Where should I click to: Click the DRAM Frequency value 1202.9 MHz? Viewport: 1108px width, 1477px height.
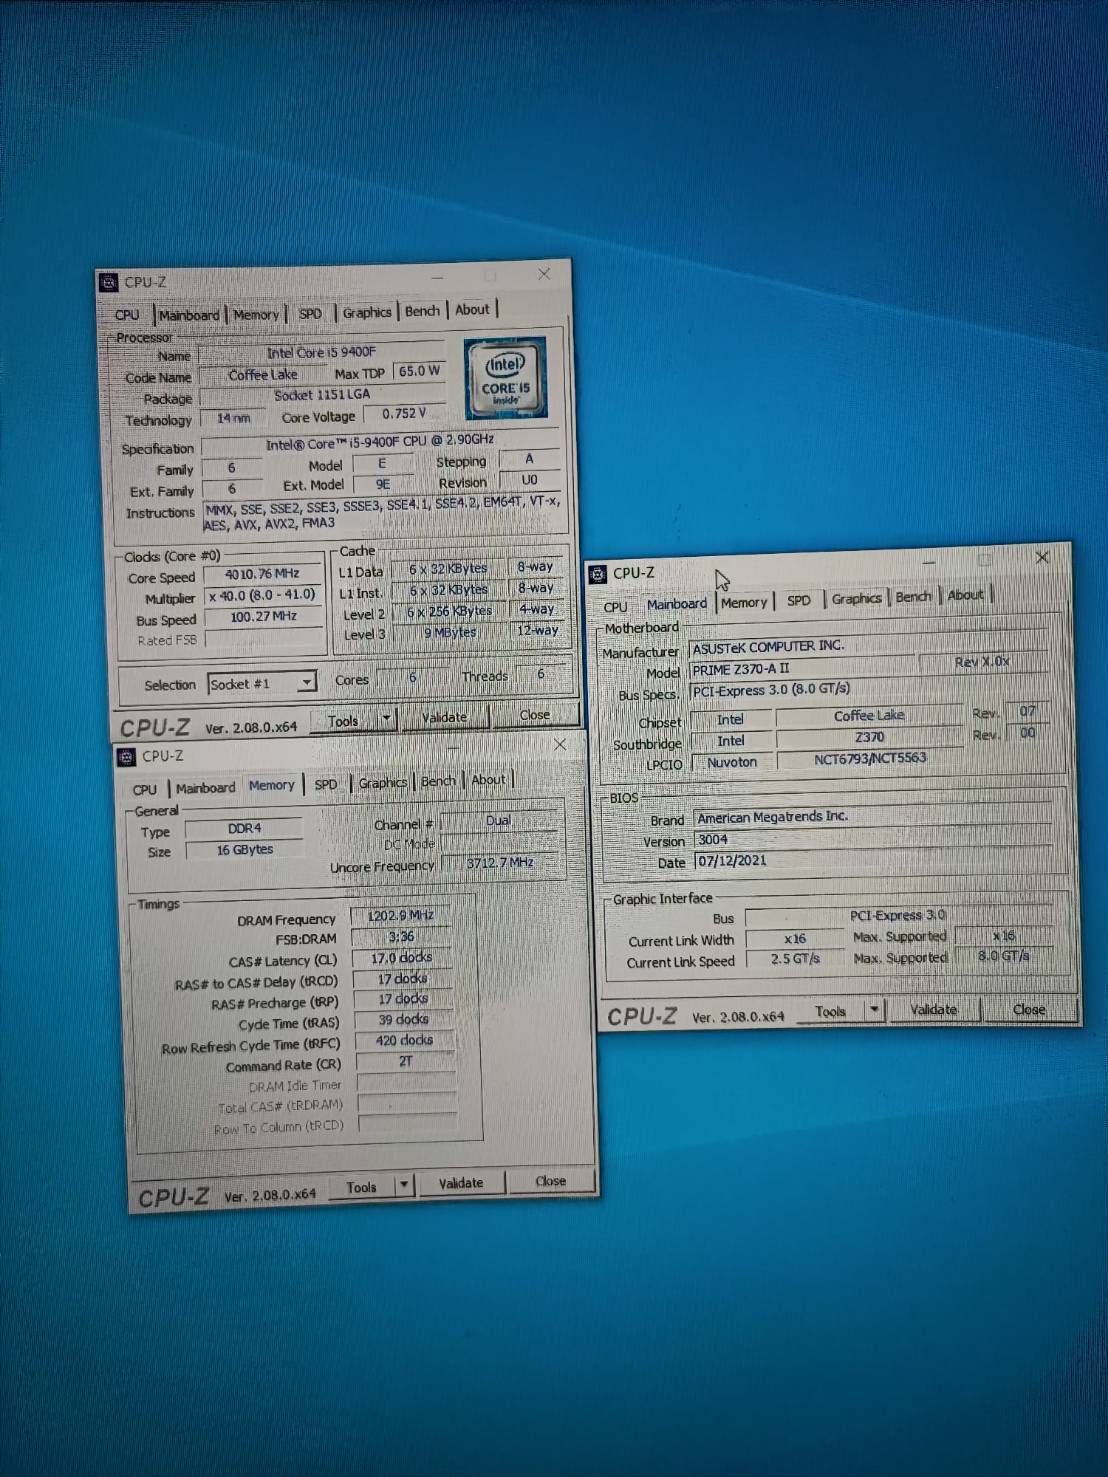(x=401, y=916)
